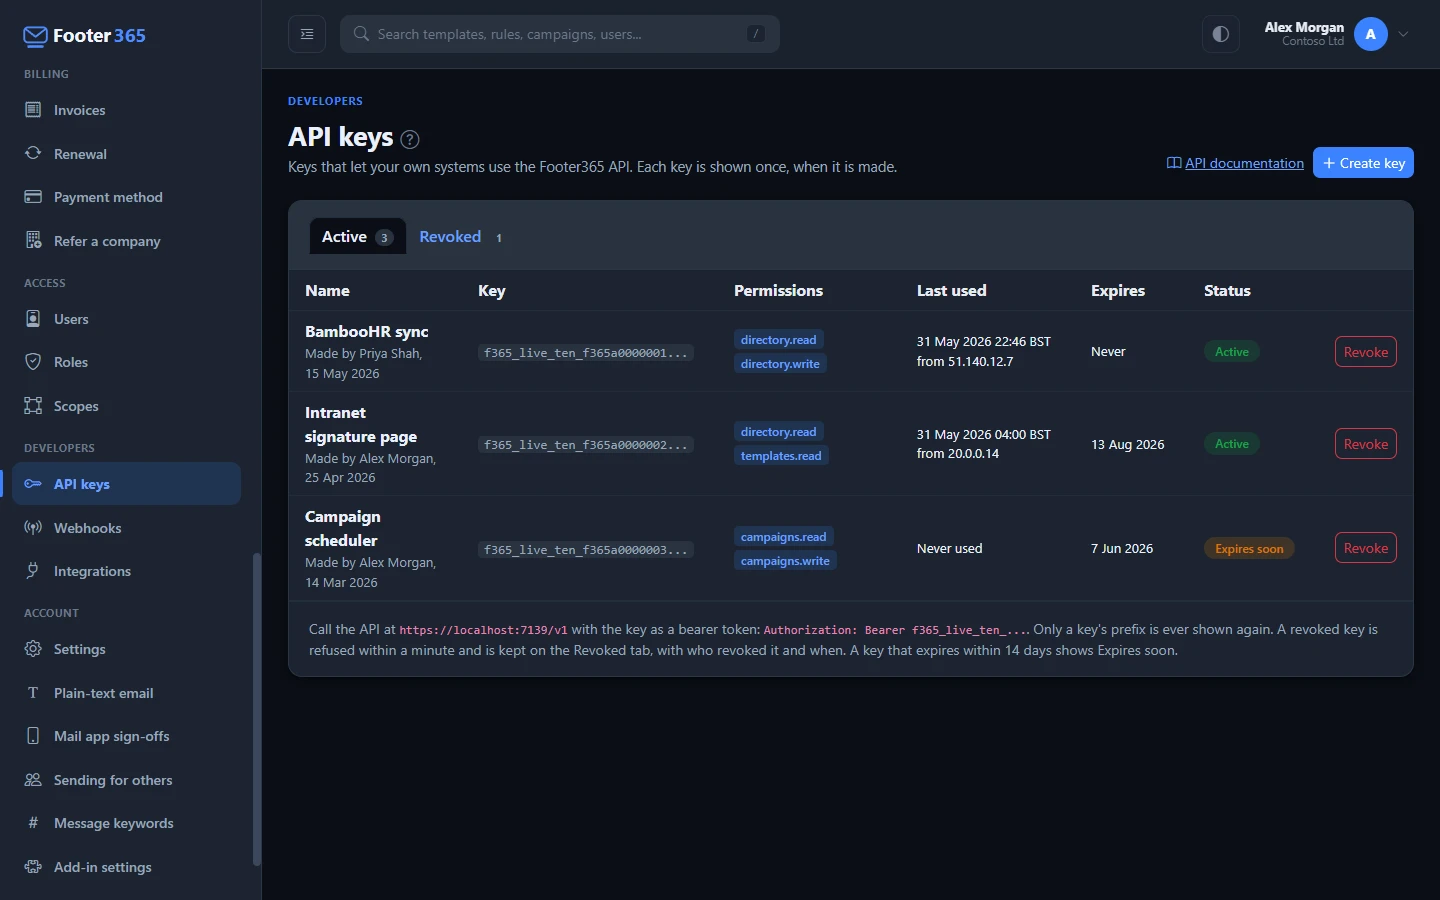The height and width of the screenshot is (900, 1440).
Task: Open the Roles sidebar item
Action: (126, 362)
